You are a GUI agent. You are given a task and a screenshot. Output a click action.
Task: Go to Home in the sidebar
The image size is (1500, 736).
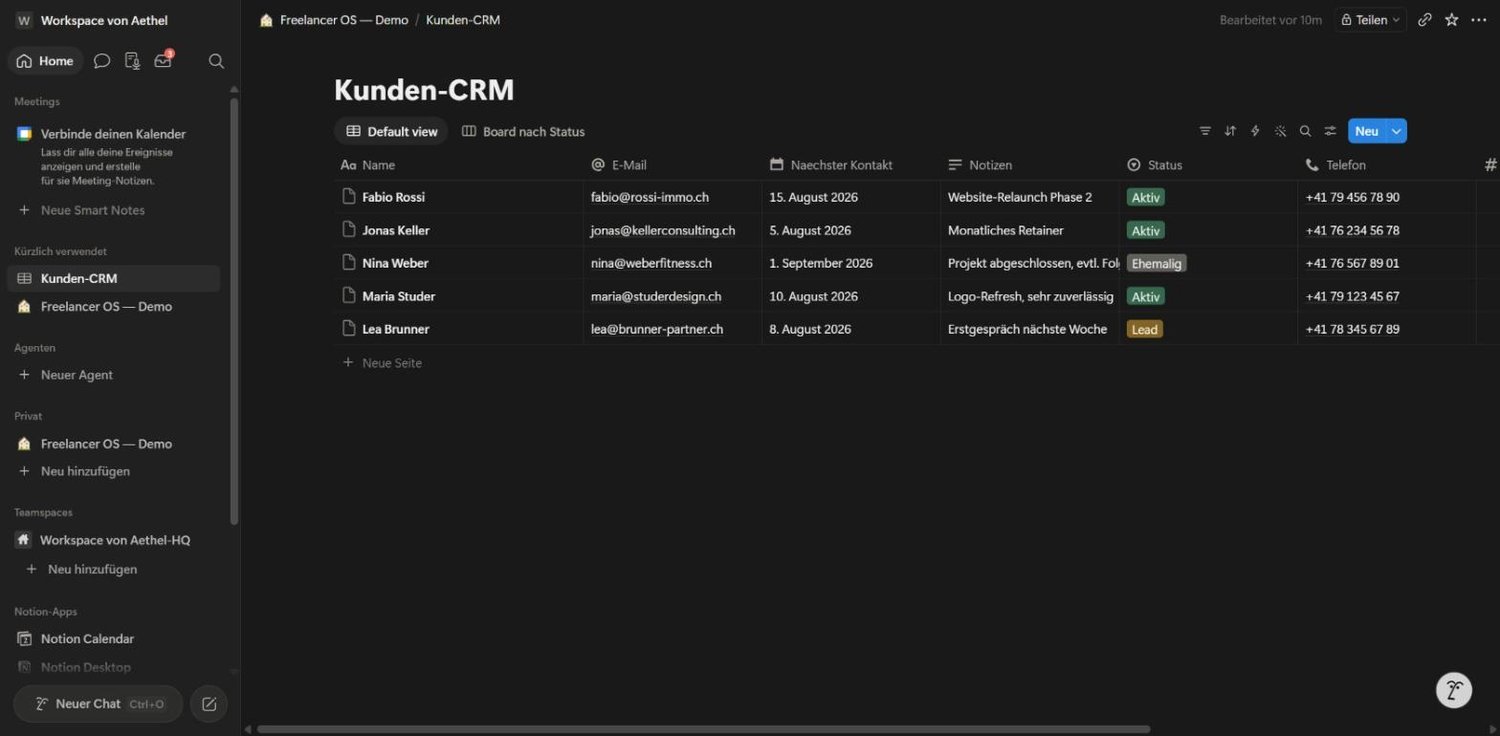pyautogui.click(x=45, y=61)
